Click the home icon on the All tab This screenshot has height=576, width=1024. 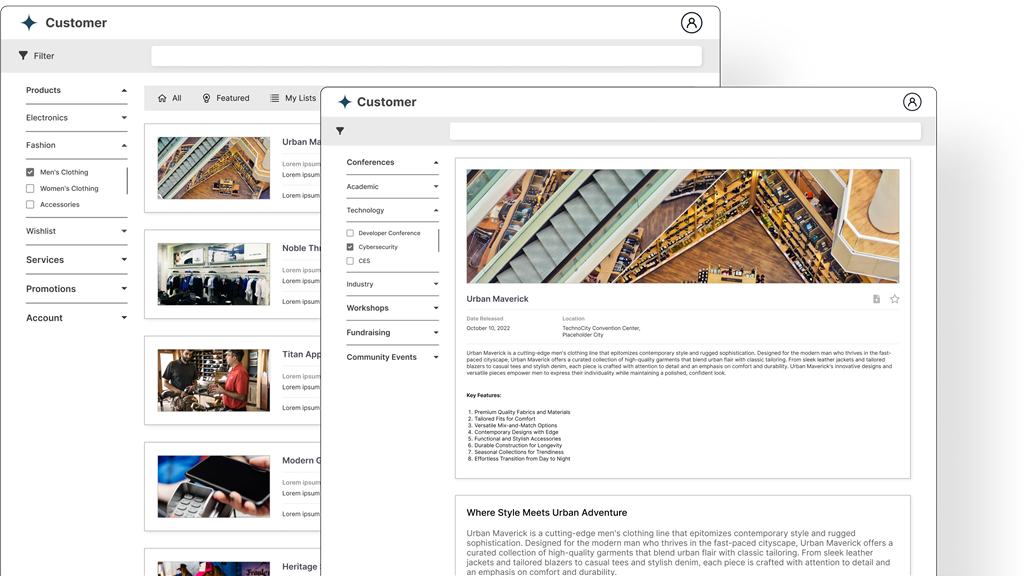162,98
